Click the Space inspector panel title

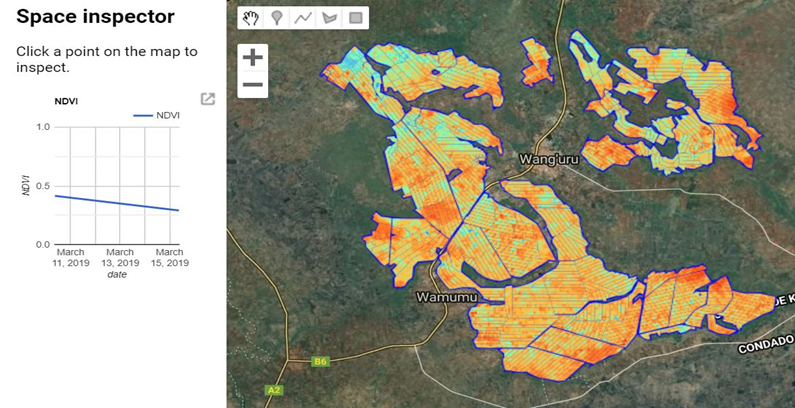(96, 17)
